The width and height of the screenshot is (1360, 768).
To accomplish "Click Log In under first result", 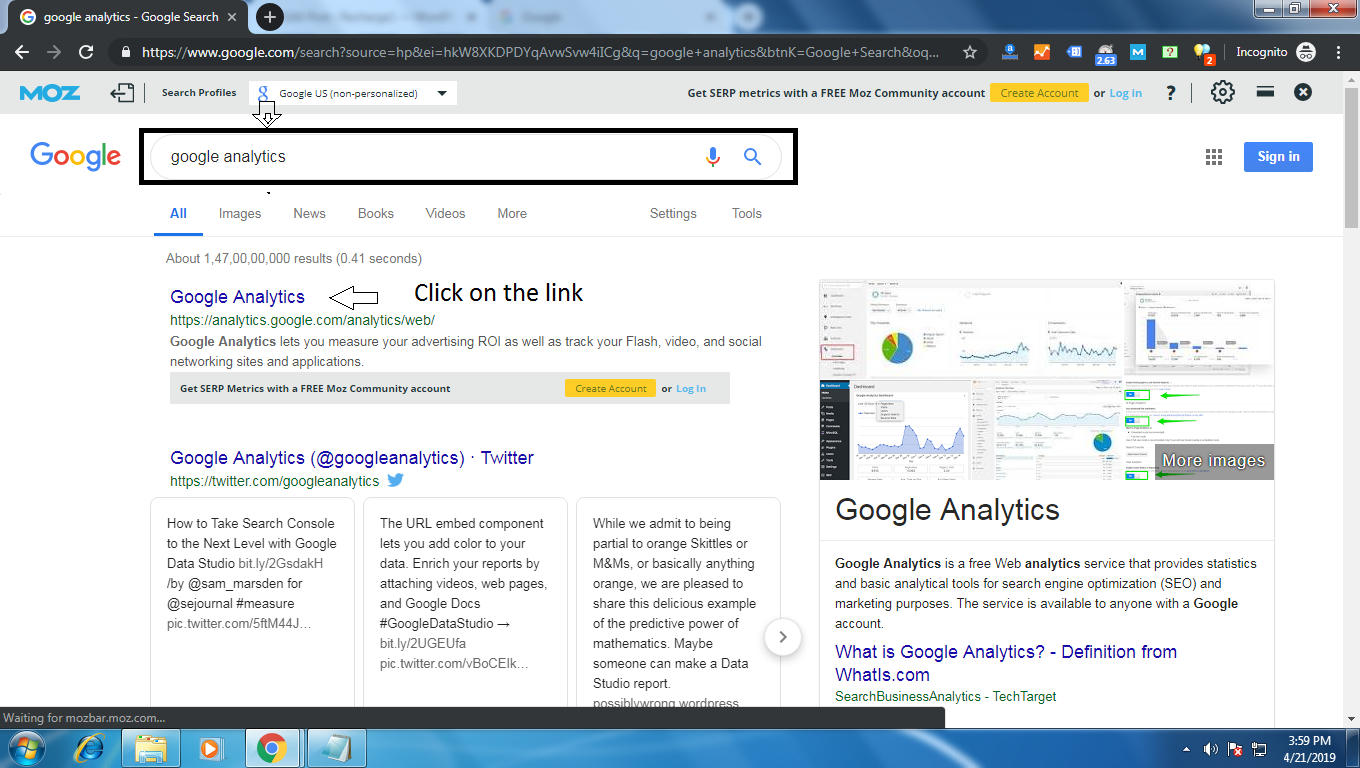I will pos(691,388).
